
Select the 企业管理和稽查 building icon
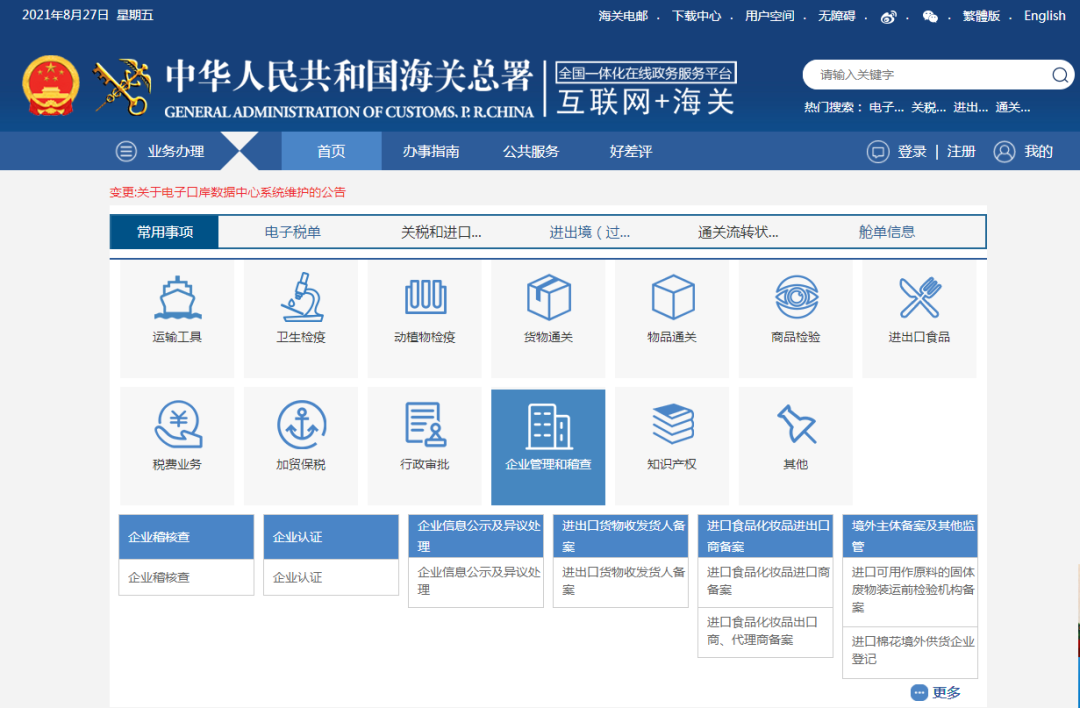click(x=548, y=426)
